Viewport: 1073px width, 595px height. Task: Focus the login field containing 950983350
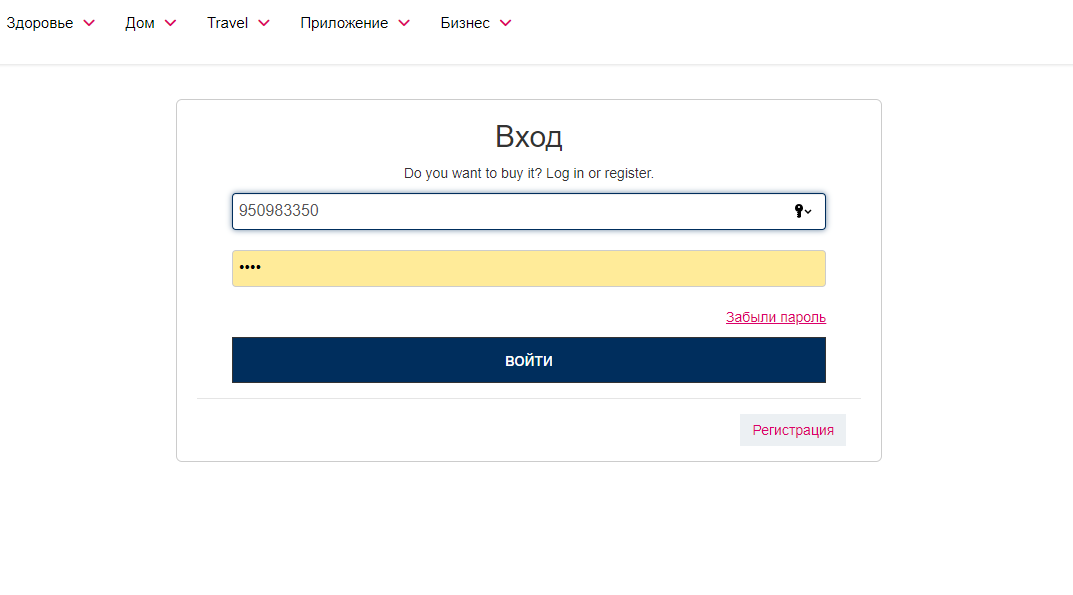coord(500,211)
